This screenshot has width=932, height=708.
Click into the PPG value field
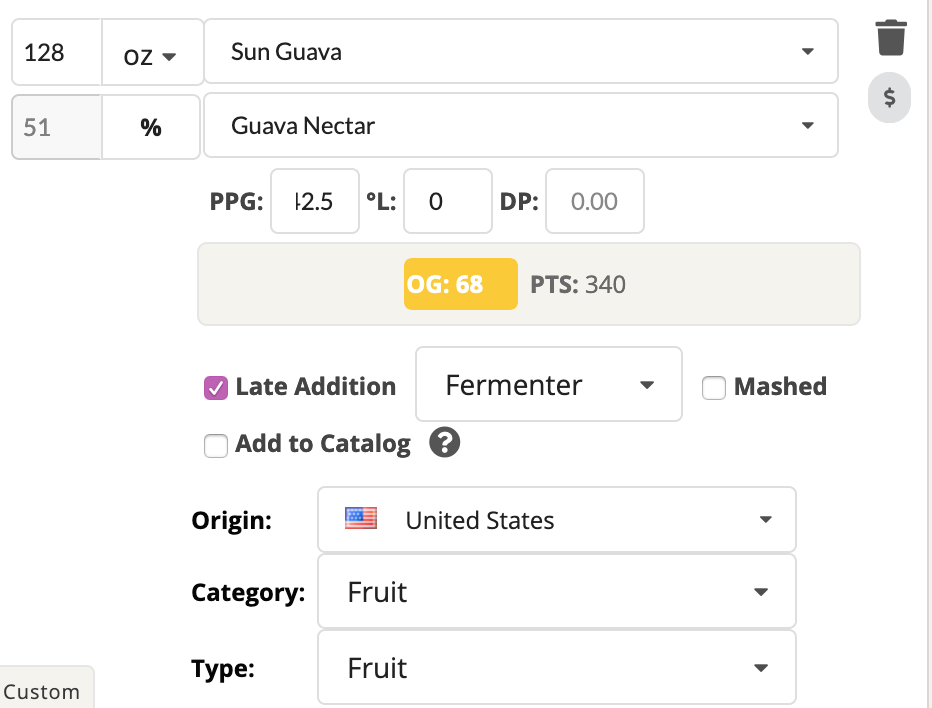(315, 202)
